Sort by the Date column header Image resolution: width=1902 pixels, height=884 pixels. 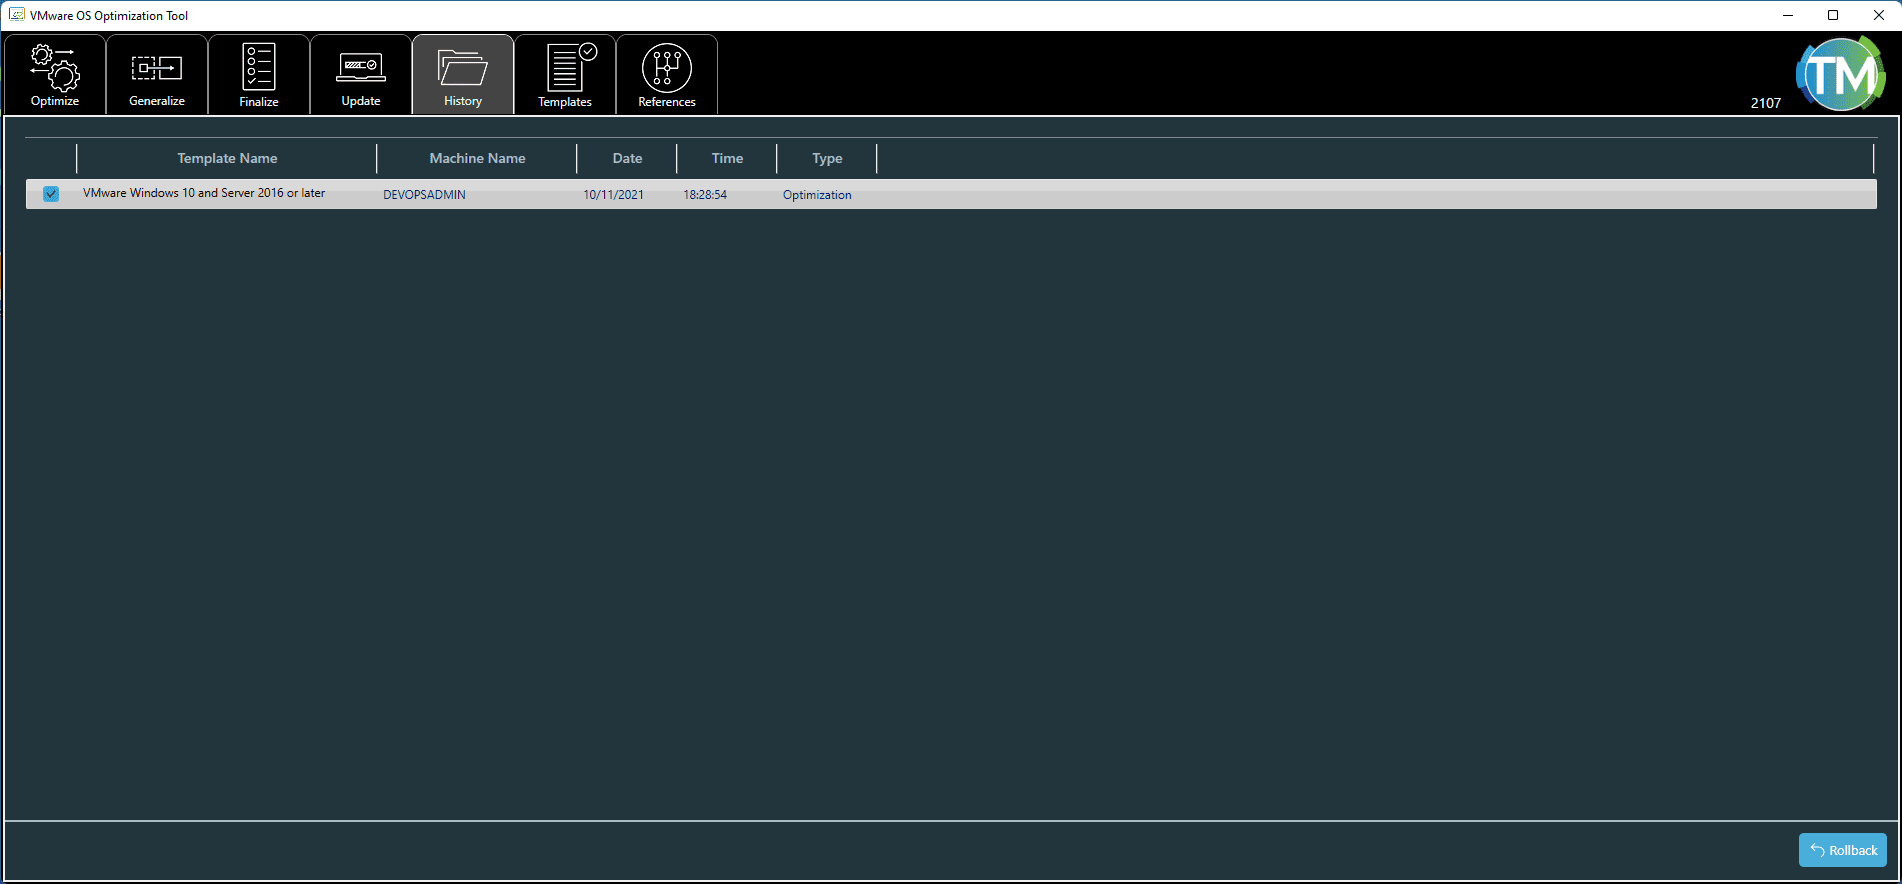[627, 158]
